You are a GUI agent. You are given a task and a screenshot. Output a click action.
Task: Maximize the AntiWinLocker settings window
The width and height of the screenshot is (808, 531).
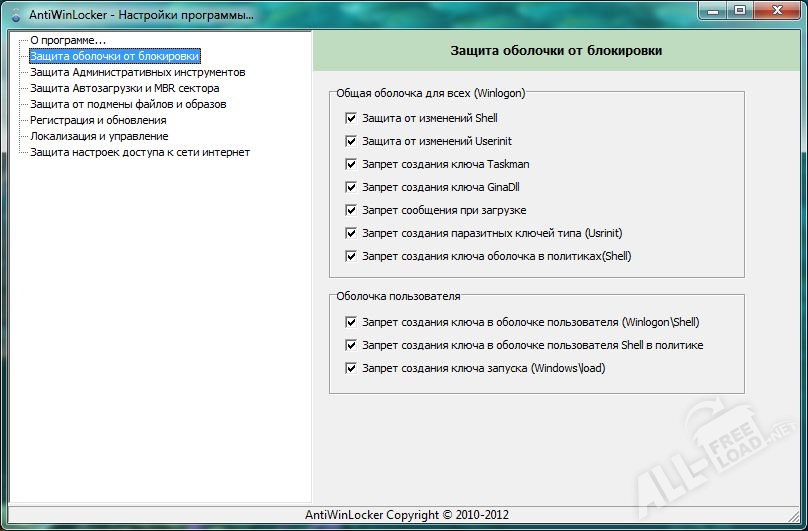click(739, 11)
